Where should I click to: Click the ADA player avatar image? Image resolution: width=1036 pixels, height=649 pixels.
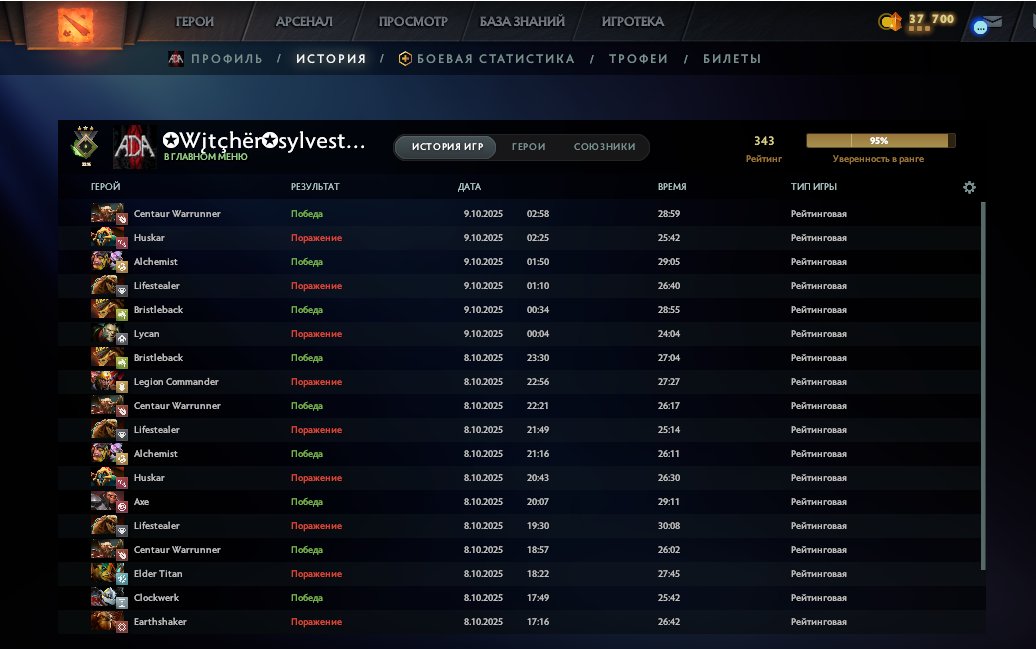[134, 146]
